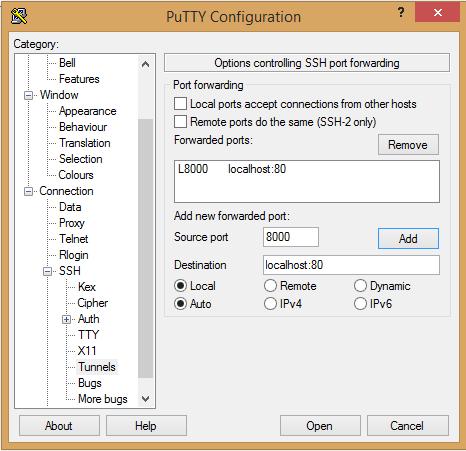Click the Source port input field

tap(291, 237)
